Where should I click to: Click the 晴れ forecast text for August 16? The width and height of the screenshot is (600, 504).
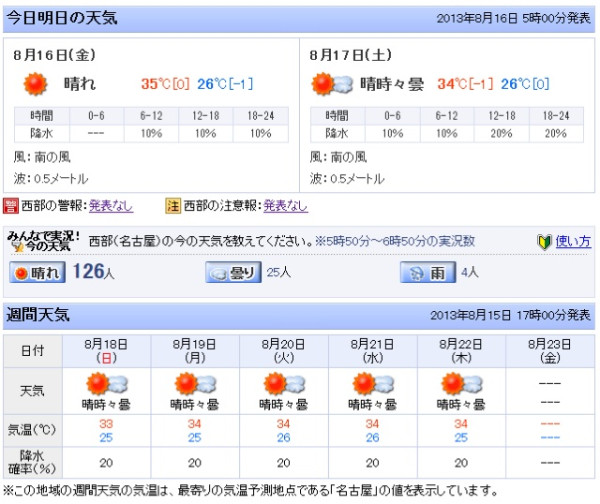coord(80,84)
